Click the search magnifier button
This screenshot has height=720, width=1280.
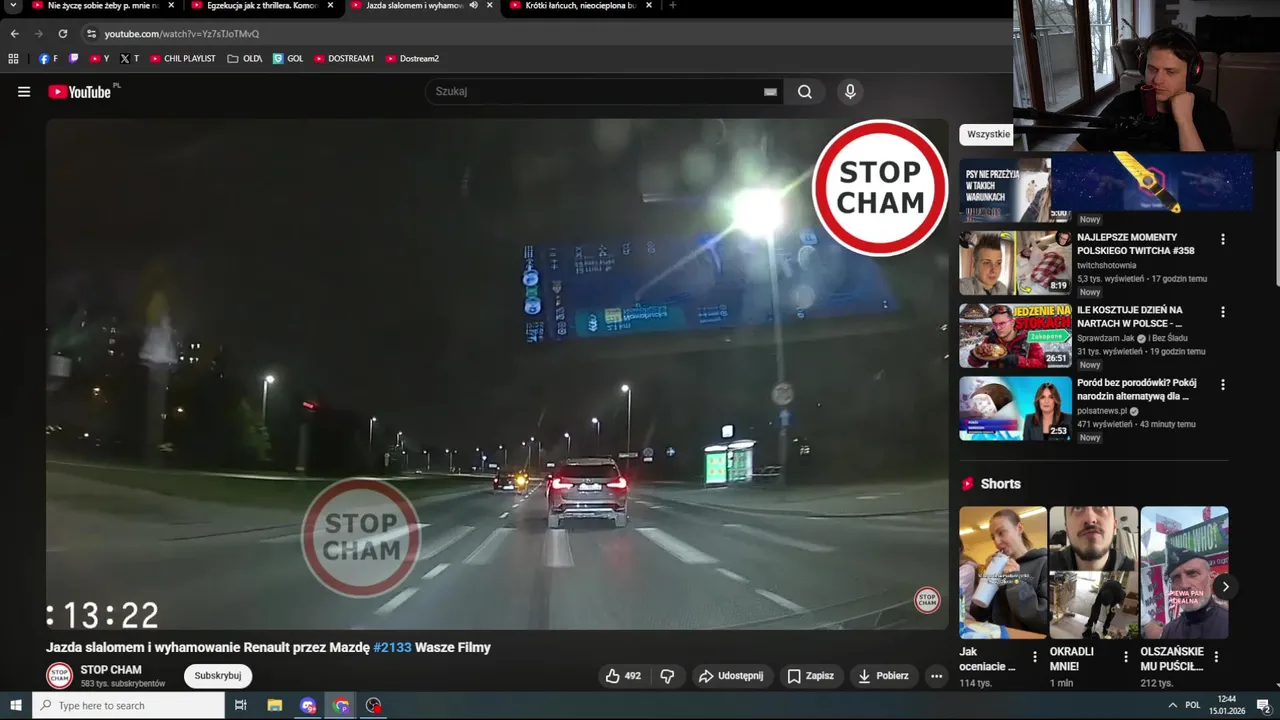(805, 92)
